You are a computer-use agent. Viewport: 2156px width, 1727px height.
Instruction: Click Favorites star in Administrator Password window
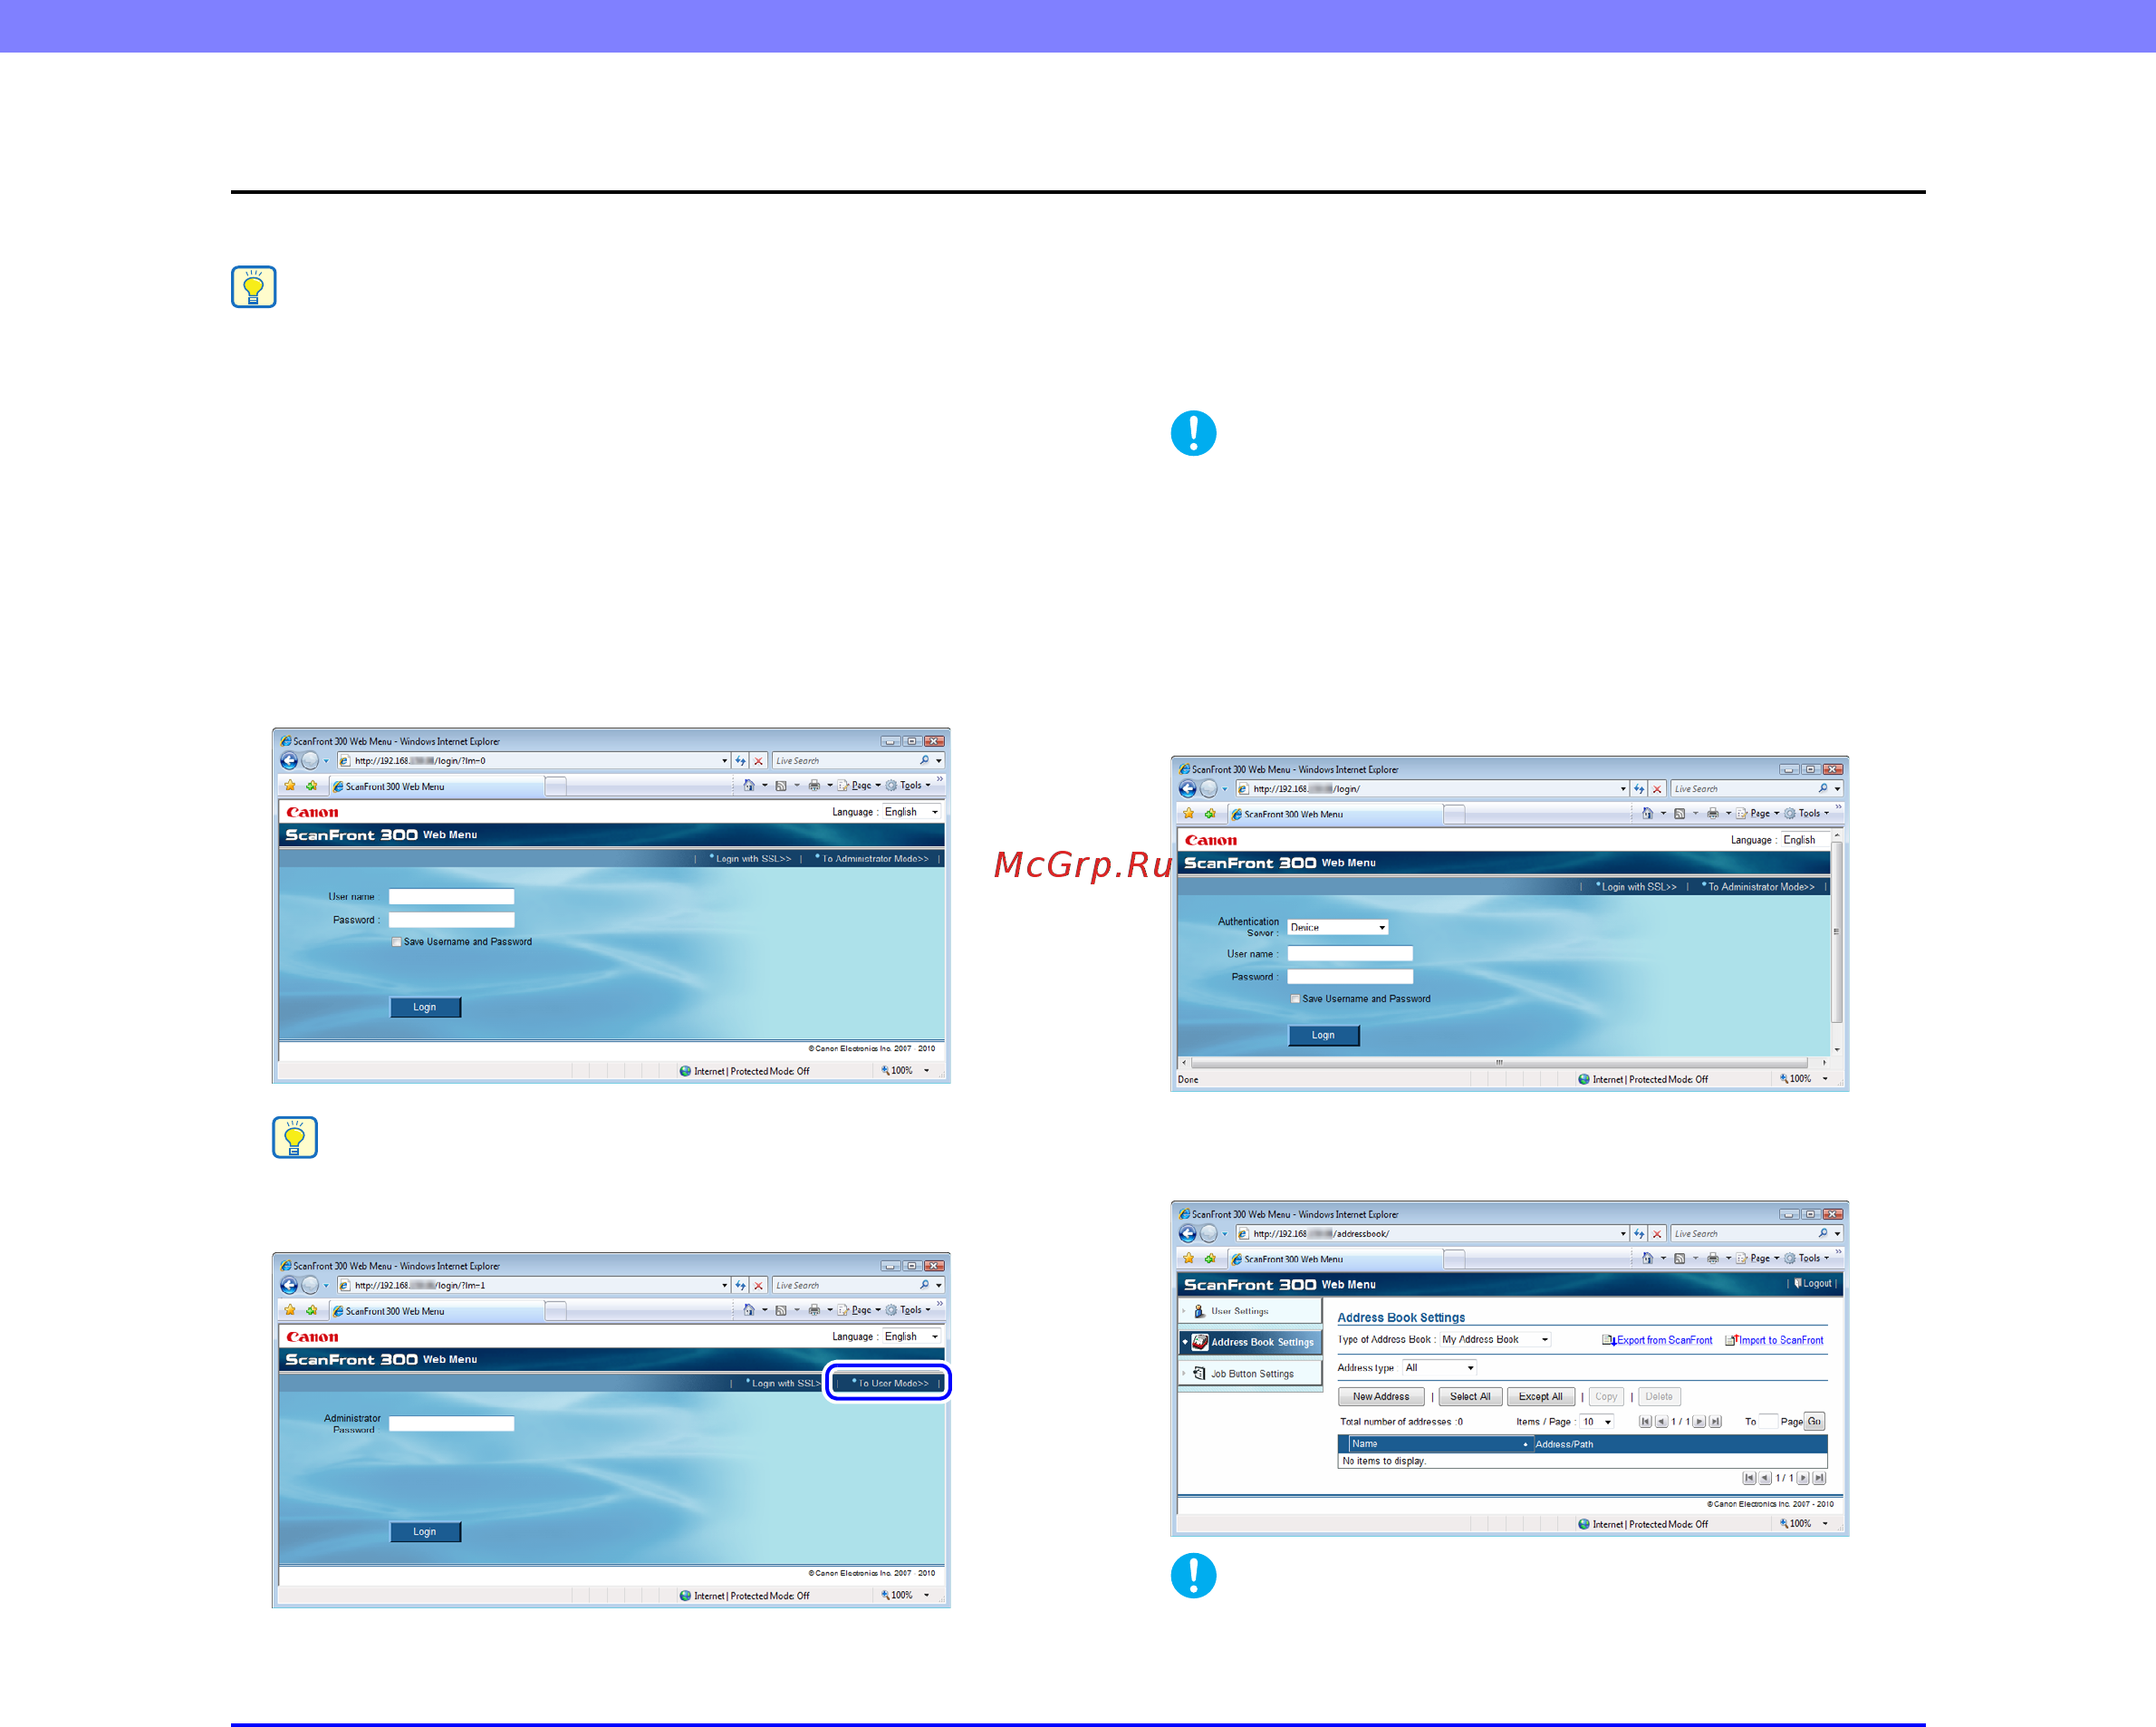[x=290, y=1310]
